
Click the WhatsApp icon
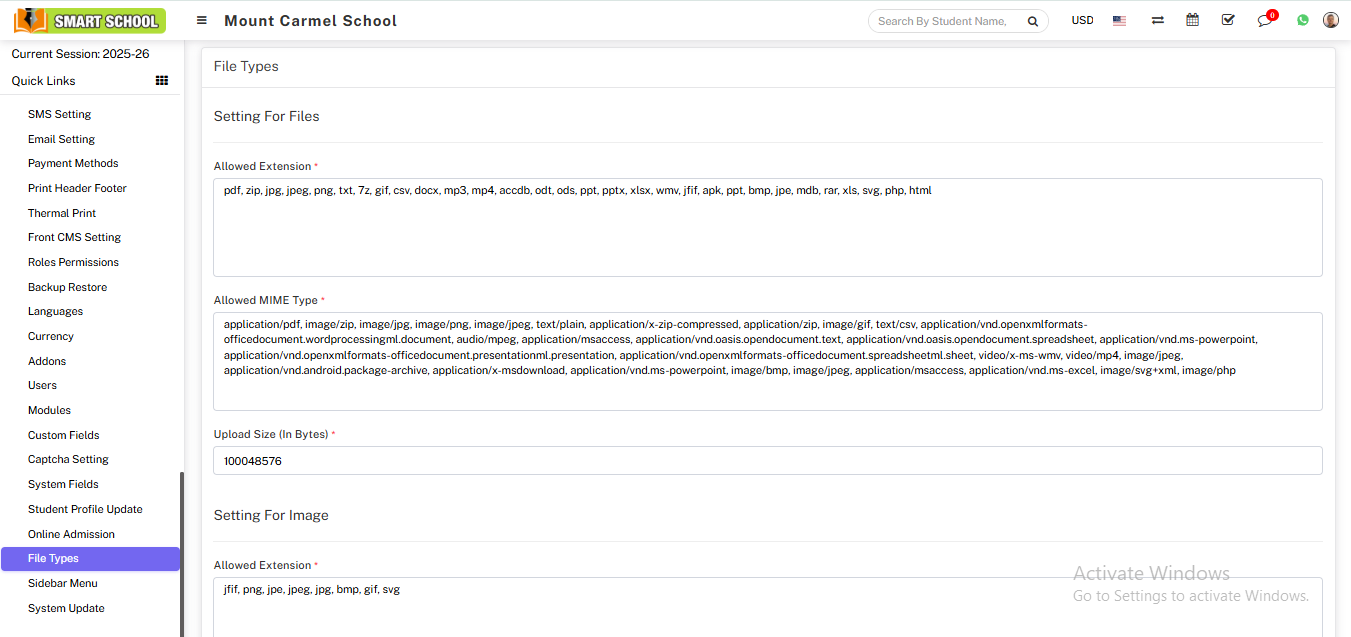pyautogui.click(x=1302, y=20)
